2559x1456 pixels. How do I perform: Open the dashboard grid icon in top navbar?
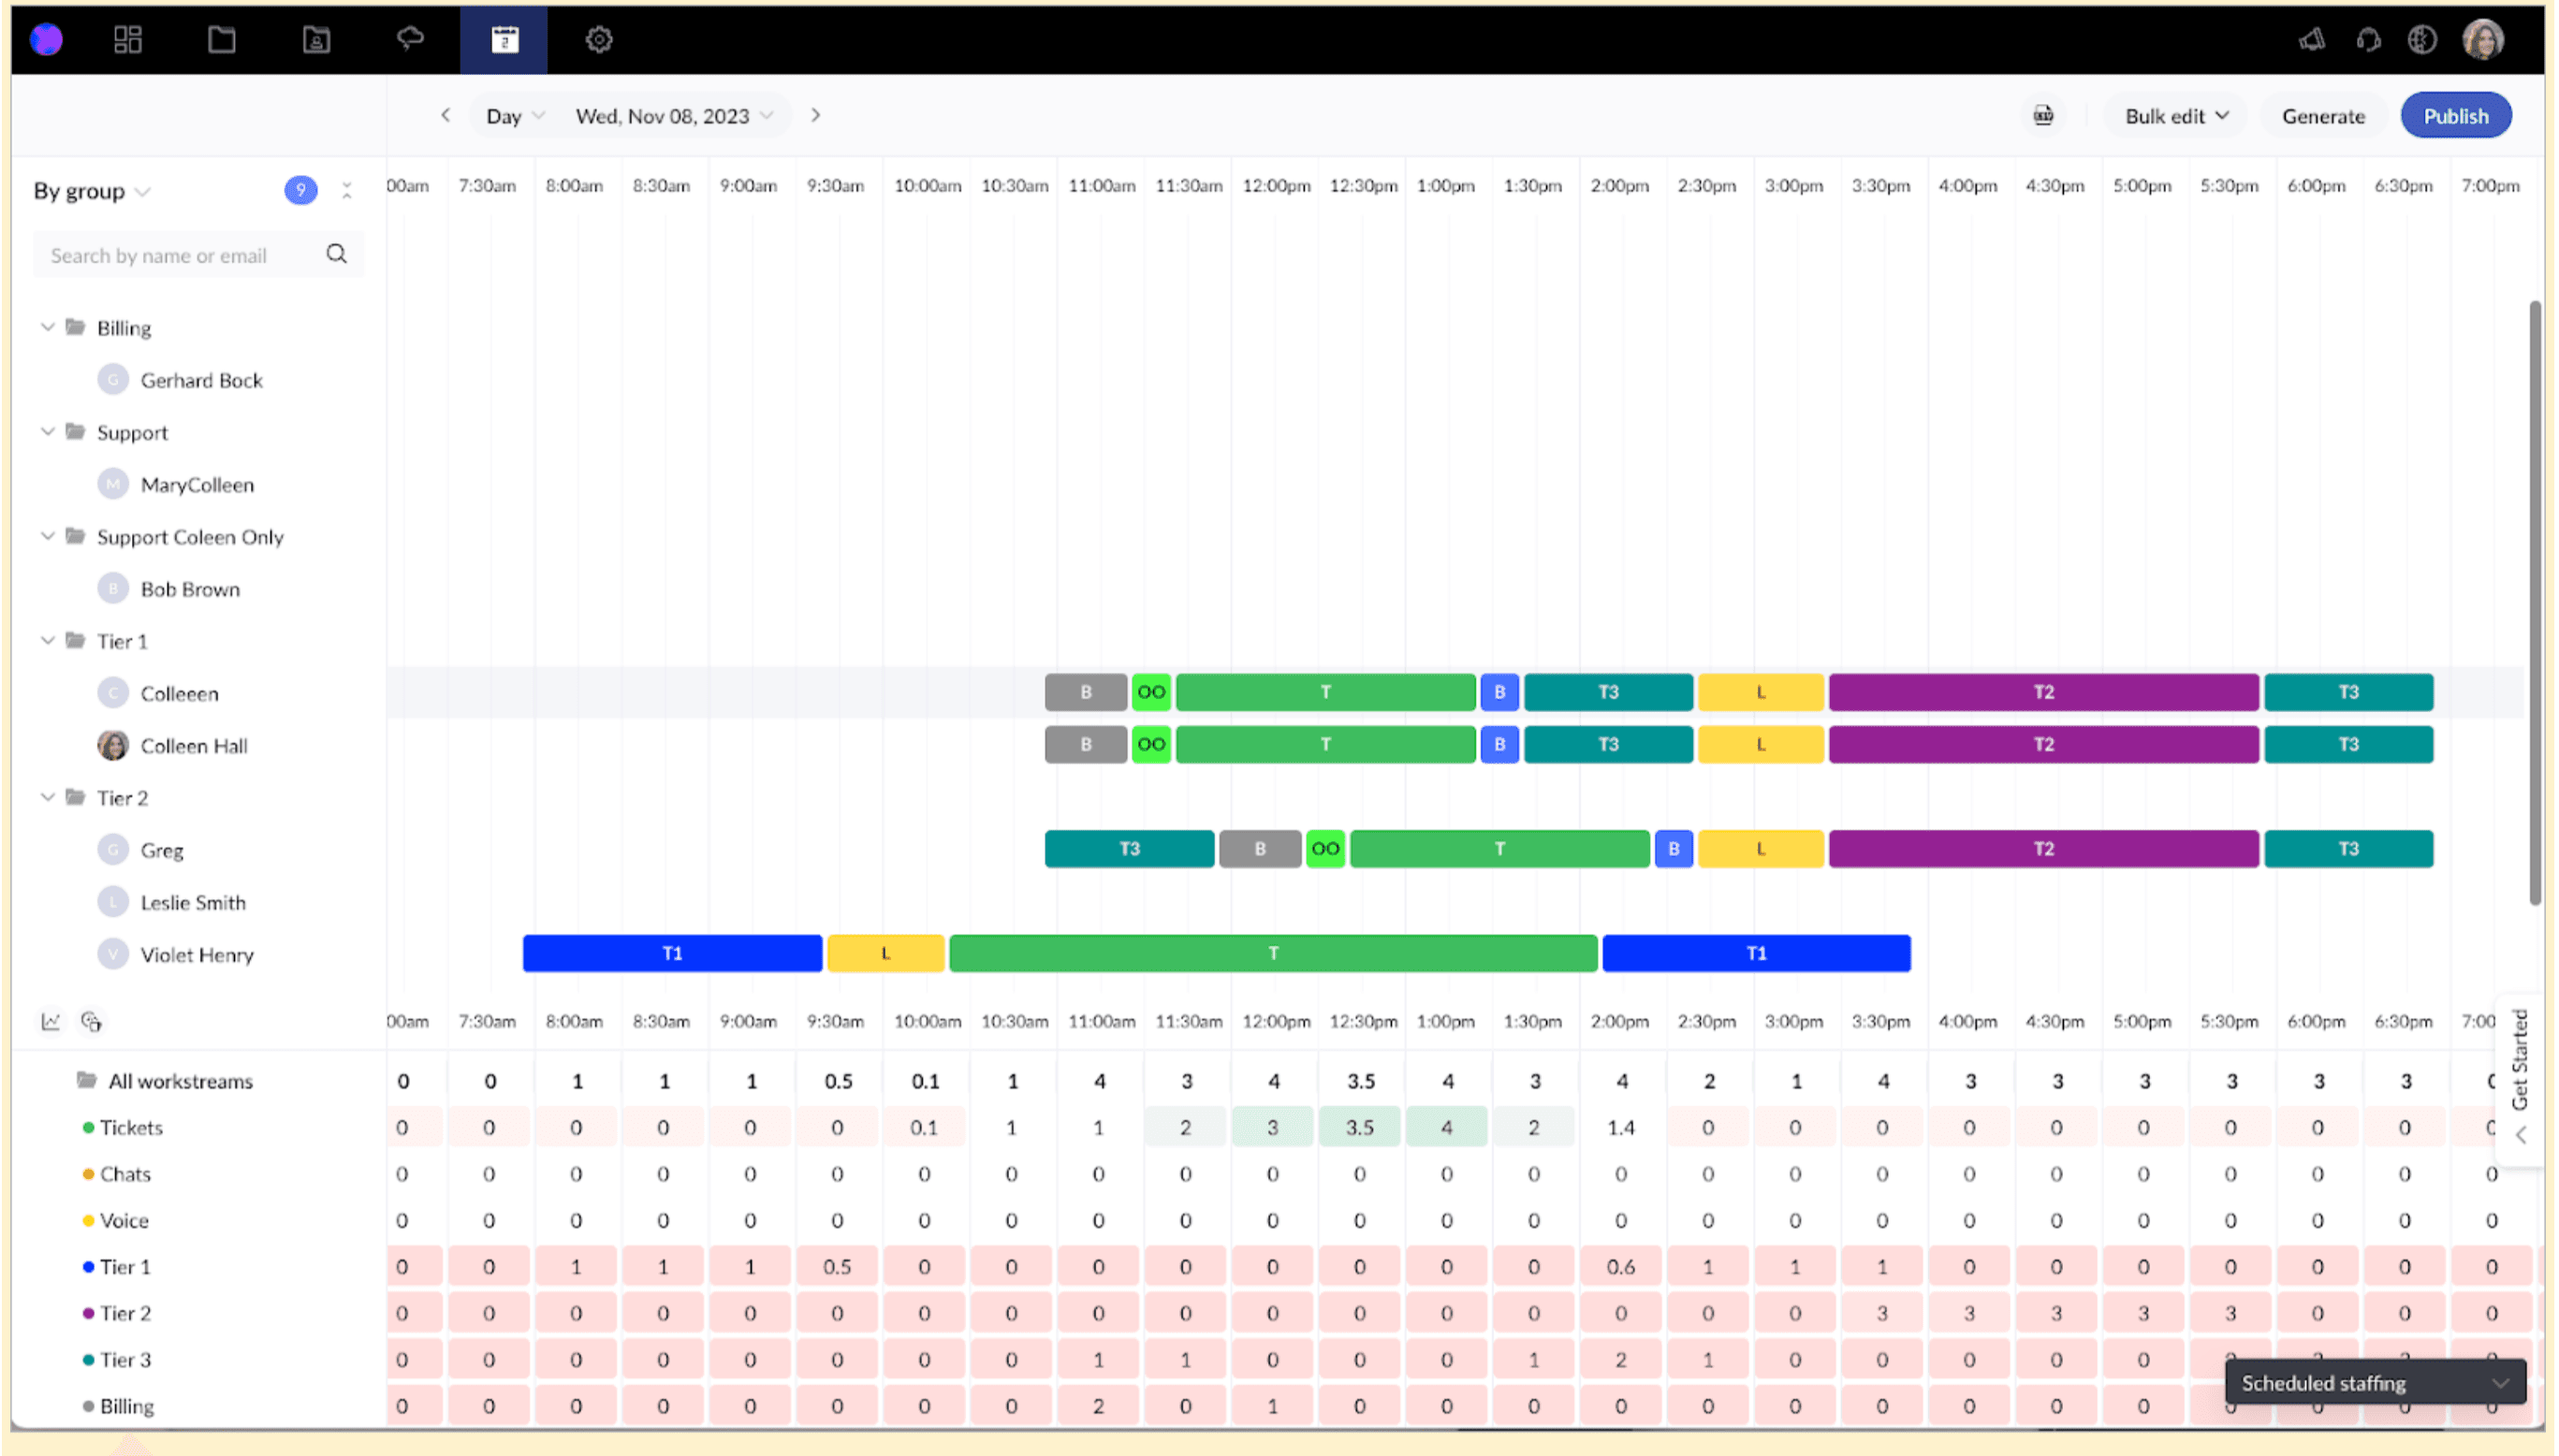127,39
